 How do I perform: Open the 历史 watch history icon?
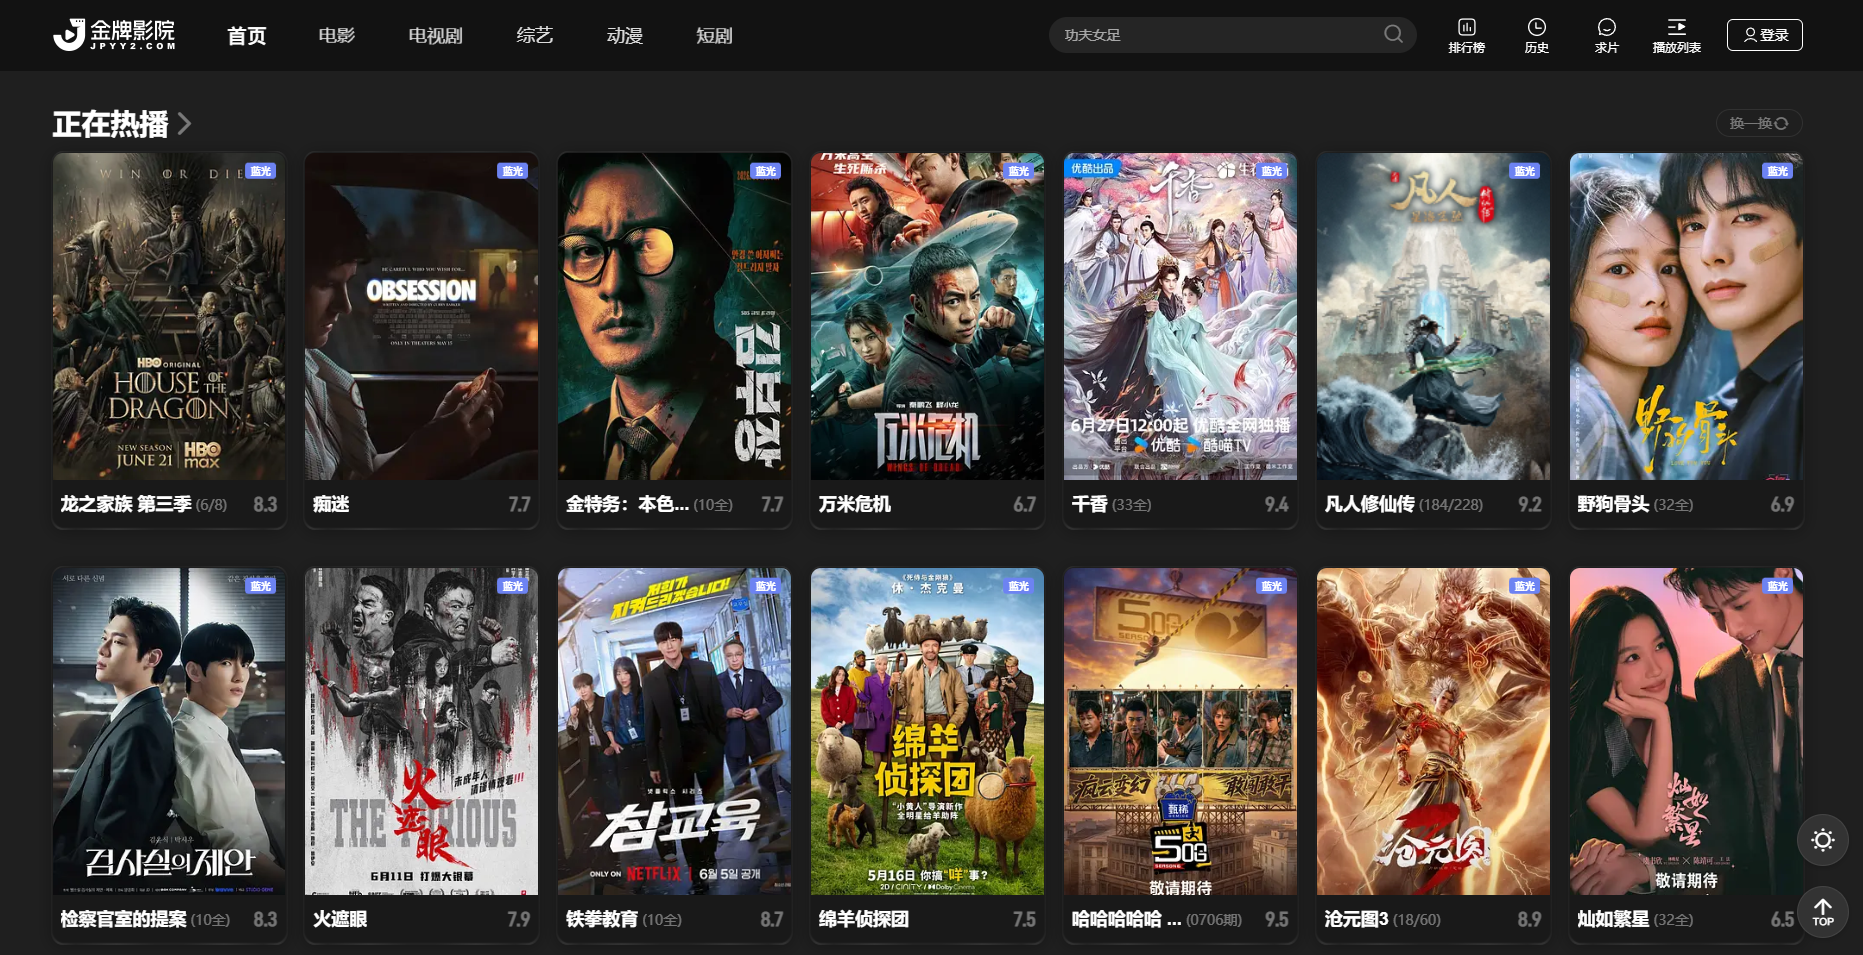tap(1537, 35)
